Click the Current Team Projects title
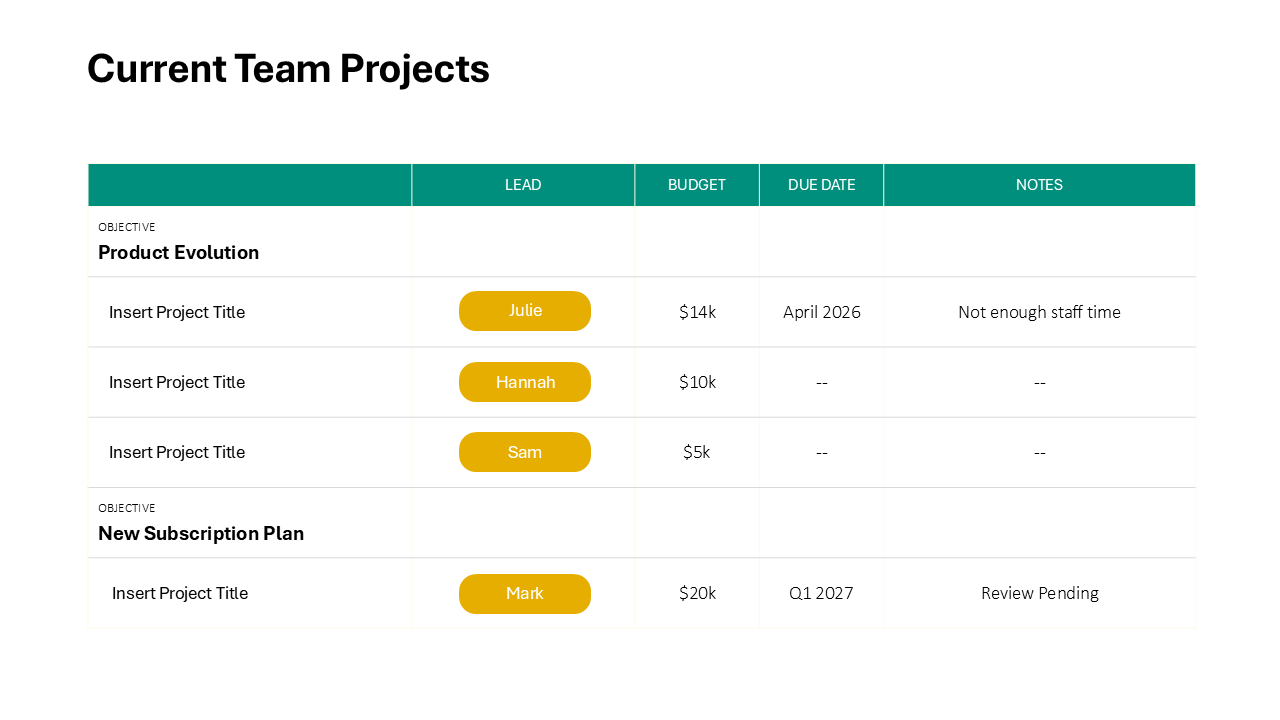Image resolution: width=1280 pixels, height=720 pixels. pyautogui.click(x=288, y=68)
